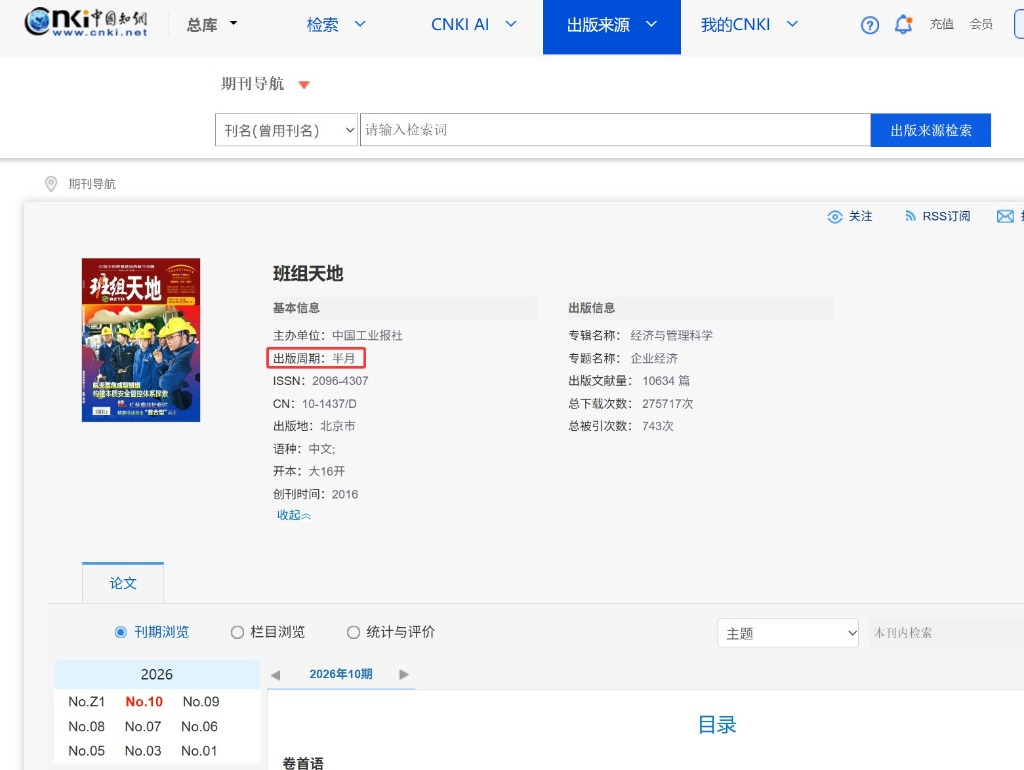This screenshot has width=1024, height=770.
Task: Open issue No.06
Action: point(199,726)
